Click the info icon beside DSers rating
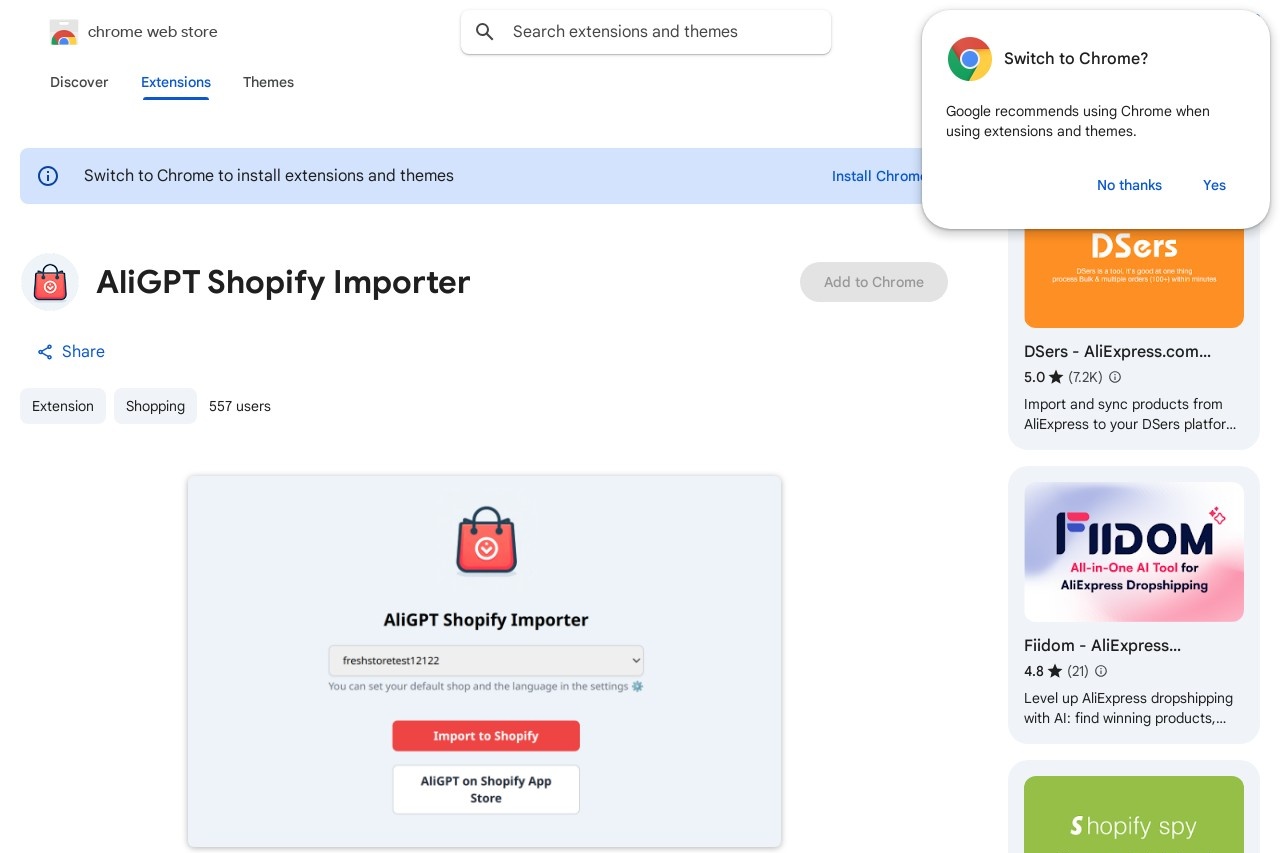Screen dimensions: 1280x853 [1115, 377]
